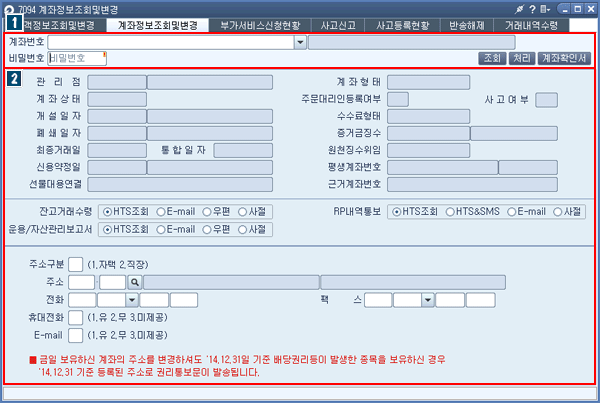Click the 계좌확인서 button
Screen dimensions: 600x403
click(x=564, y=58)
